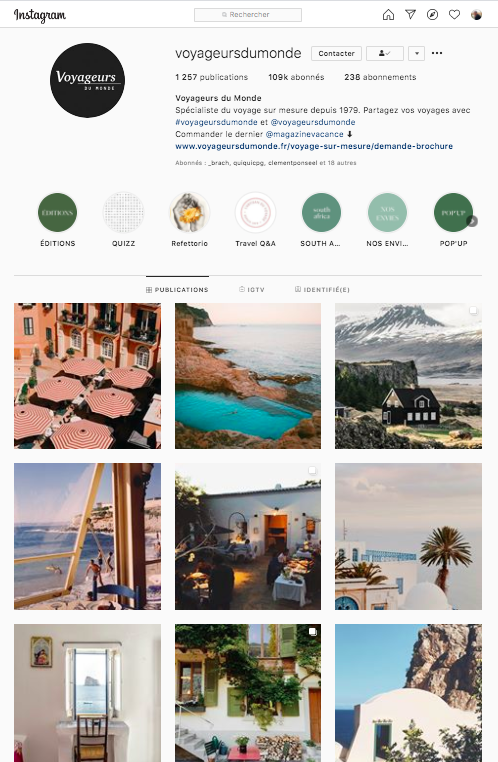The width and height of the screenshot is (498, 762).
Task: Select the PUBLICATIONS tab
Action: click(x=177, y=290)
